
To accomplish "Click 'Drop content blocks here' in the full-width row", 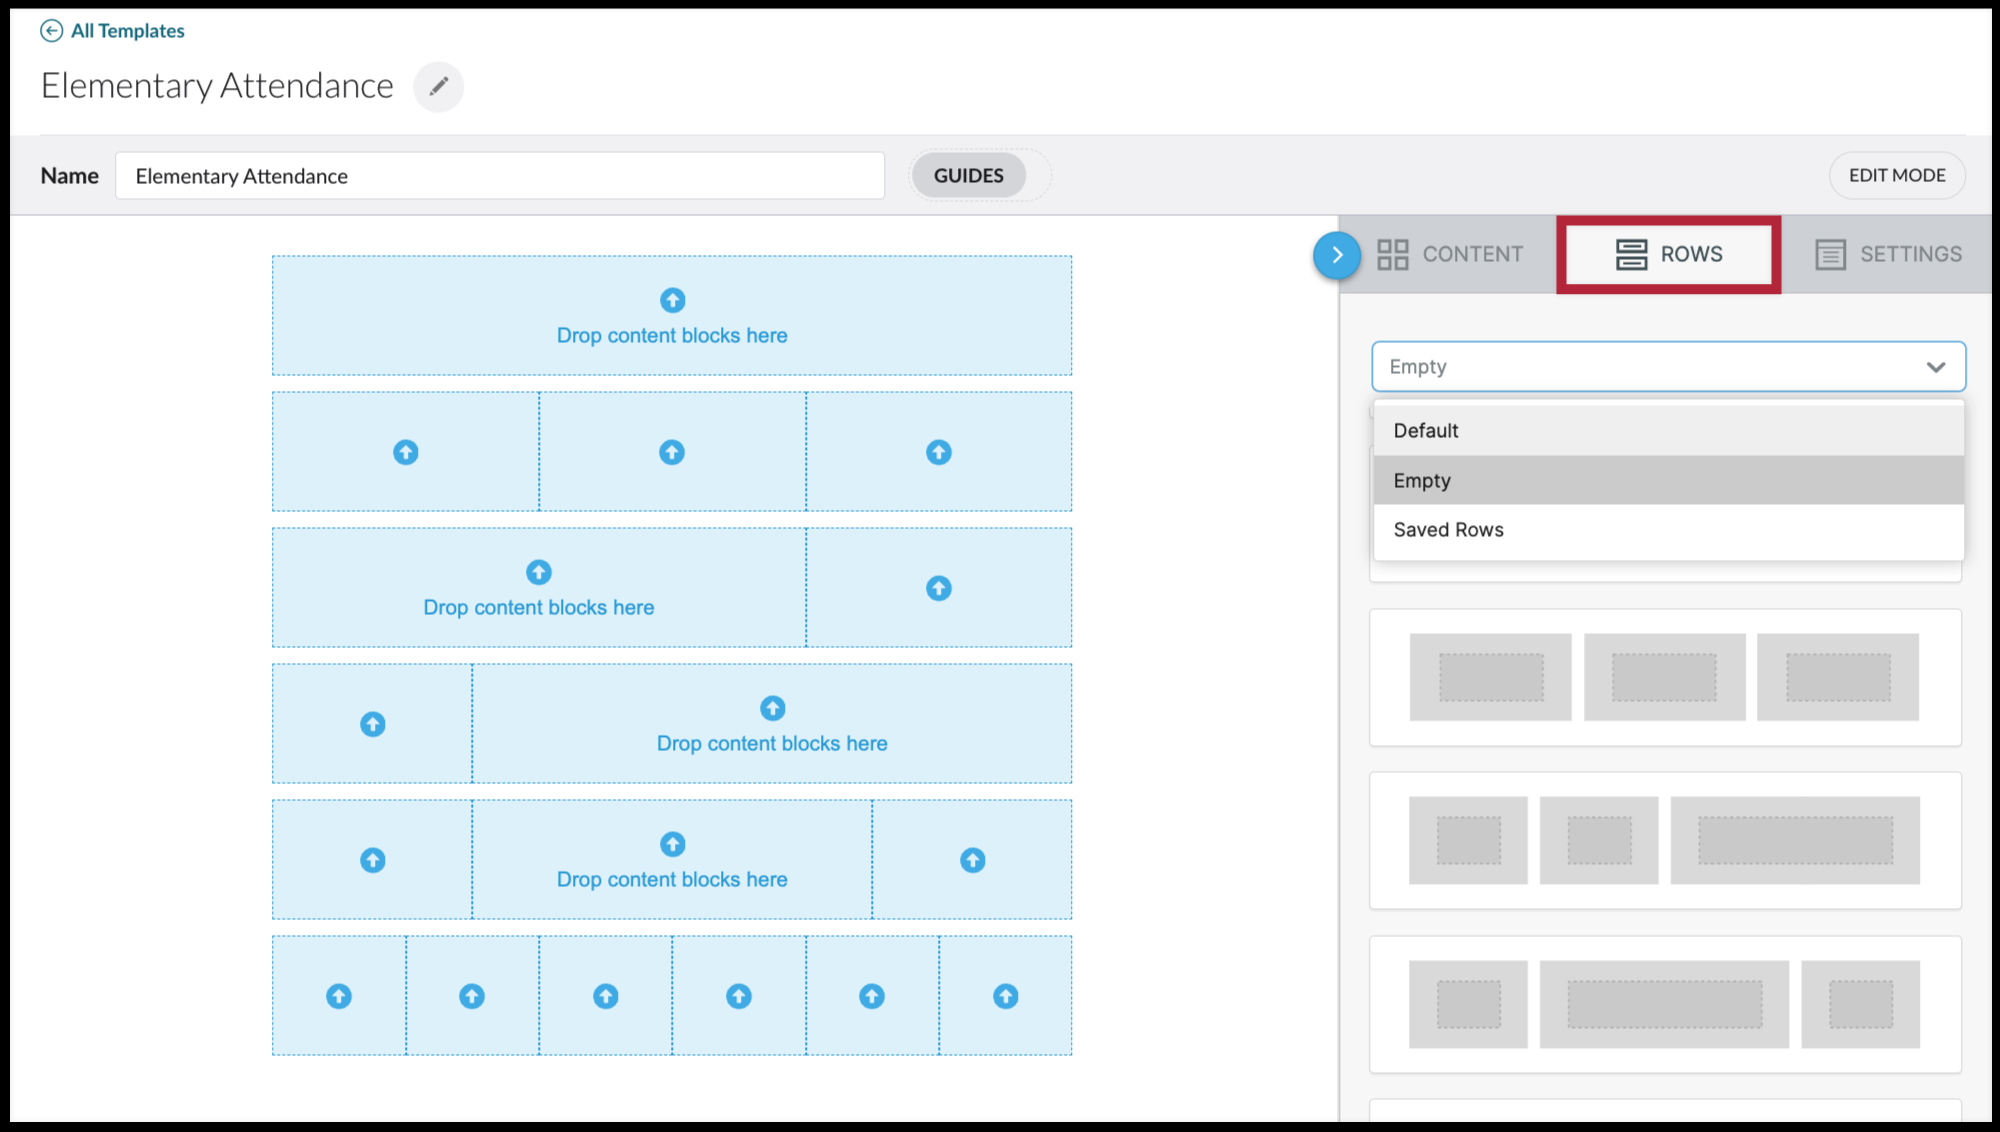I will pyautogui.click(x=672, y=336).
